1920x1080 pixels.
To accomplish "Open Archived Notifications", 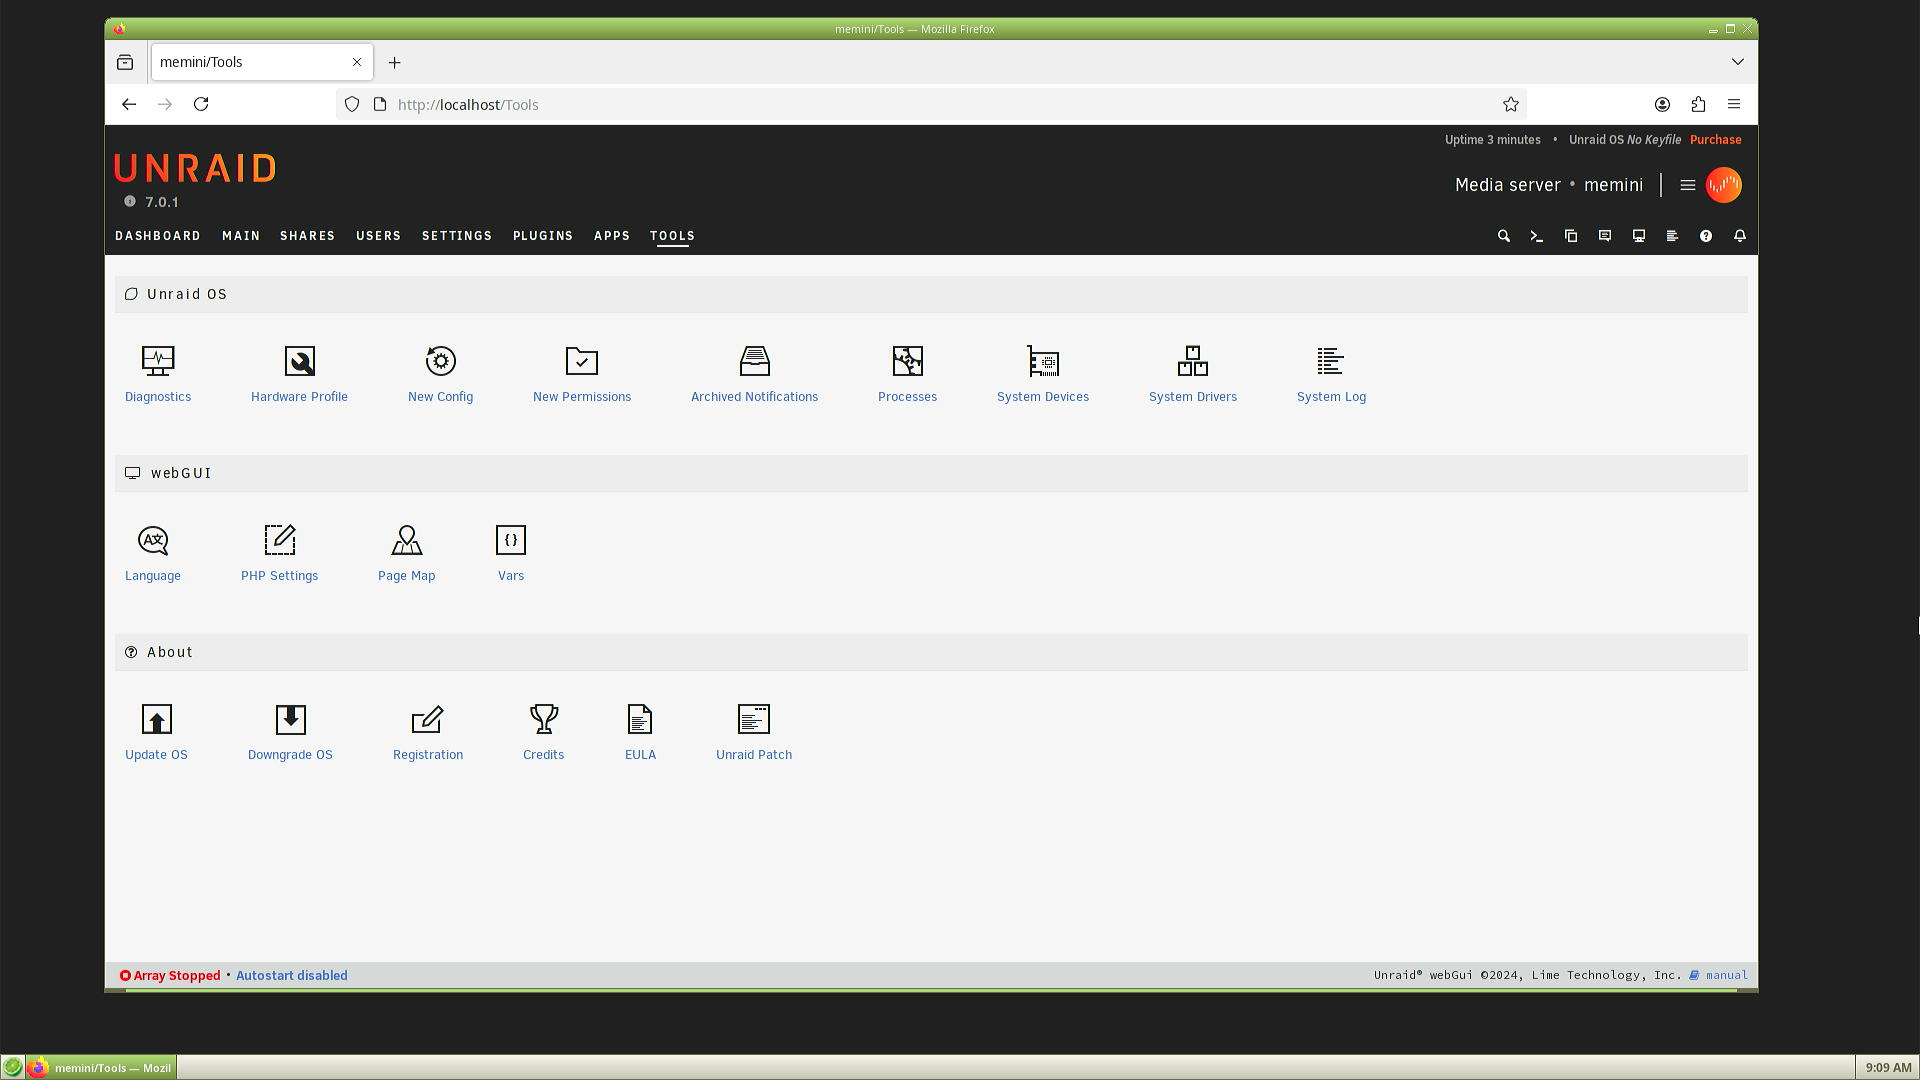I will pyautogui.click(x=754, y=374).
